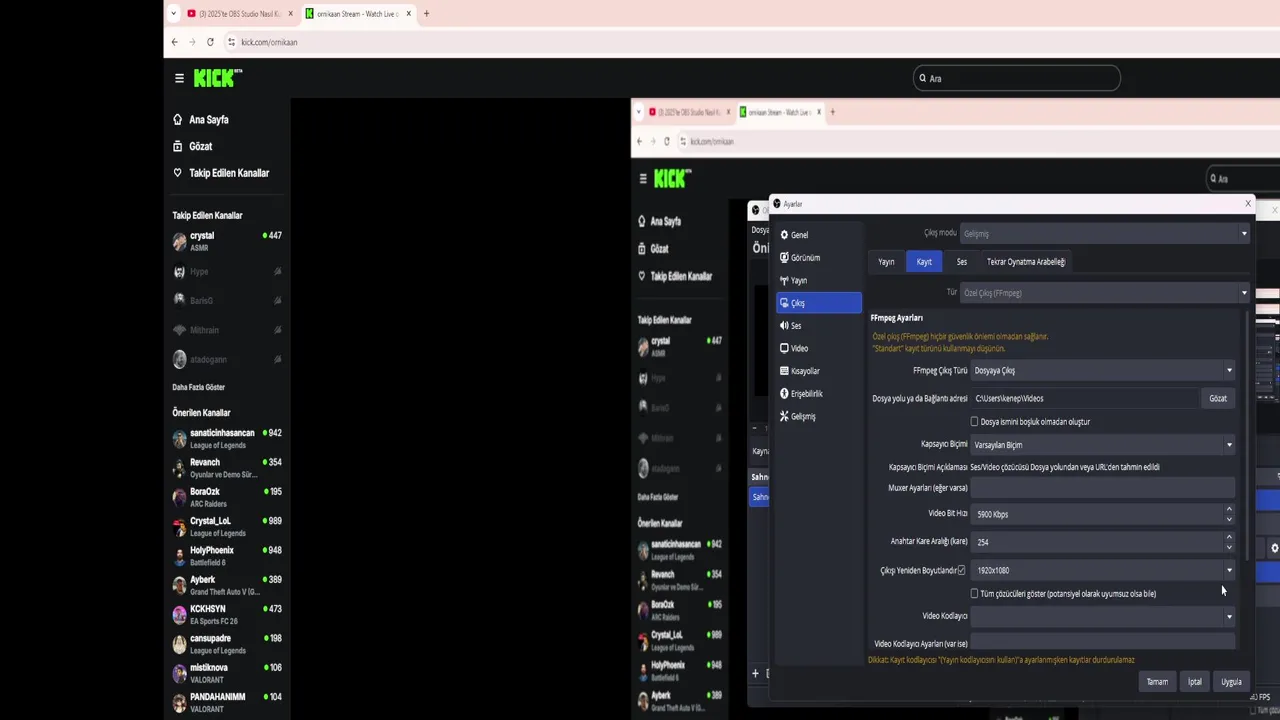
Task: Click Daha Fazla Göster in outer sidebar
Action: pyautogui.click(x=198, y=387)
